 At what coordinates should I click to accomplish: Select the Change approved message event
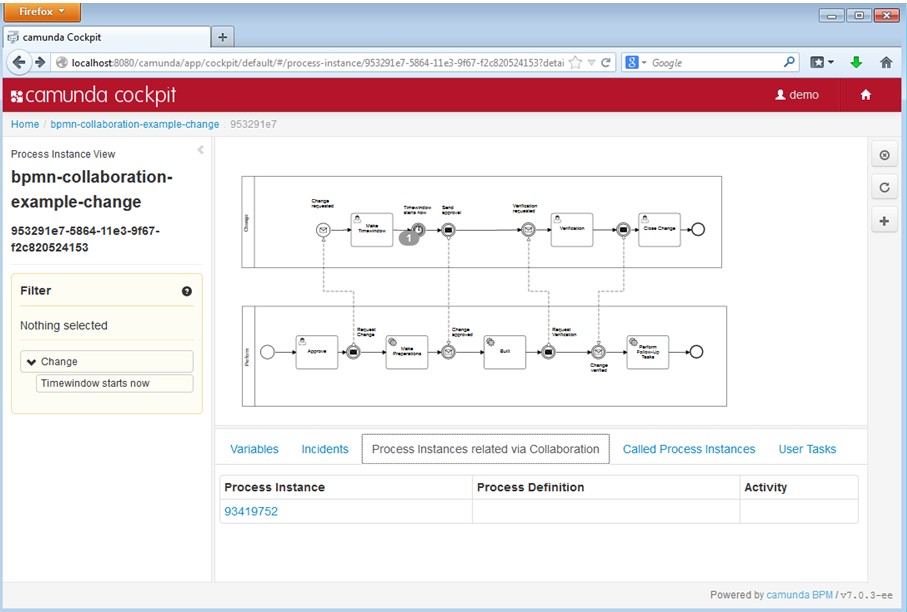click(448, 352)
